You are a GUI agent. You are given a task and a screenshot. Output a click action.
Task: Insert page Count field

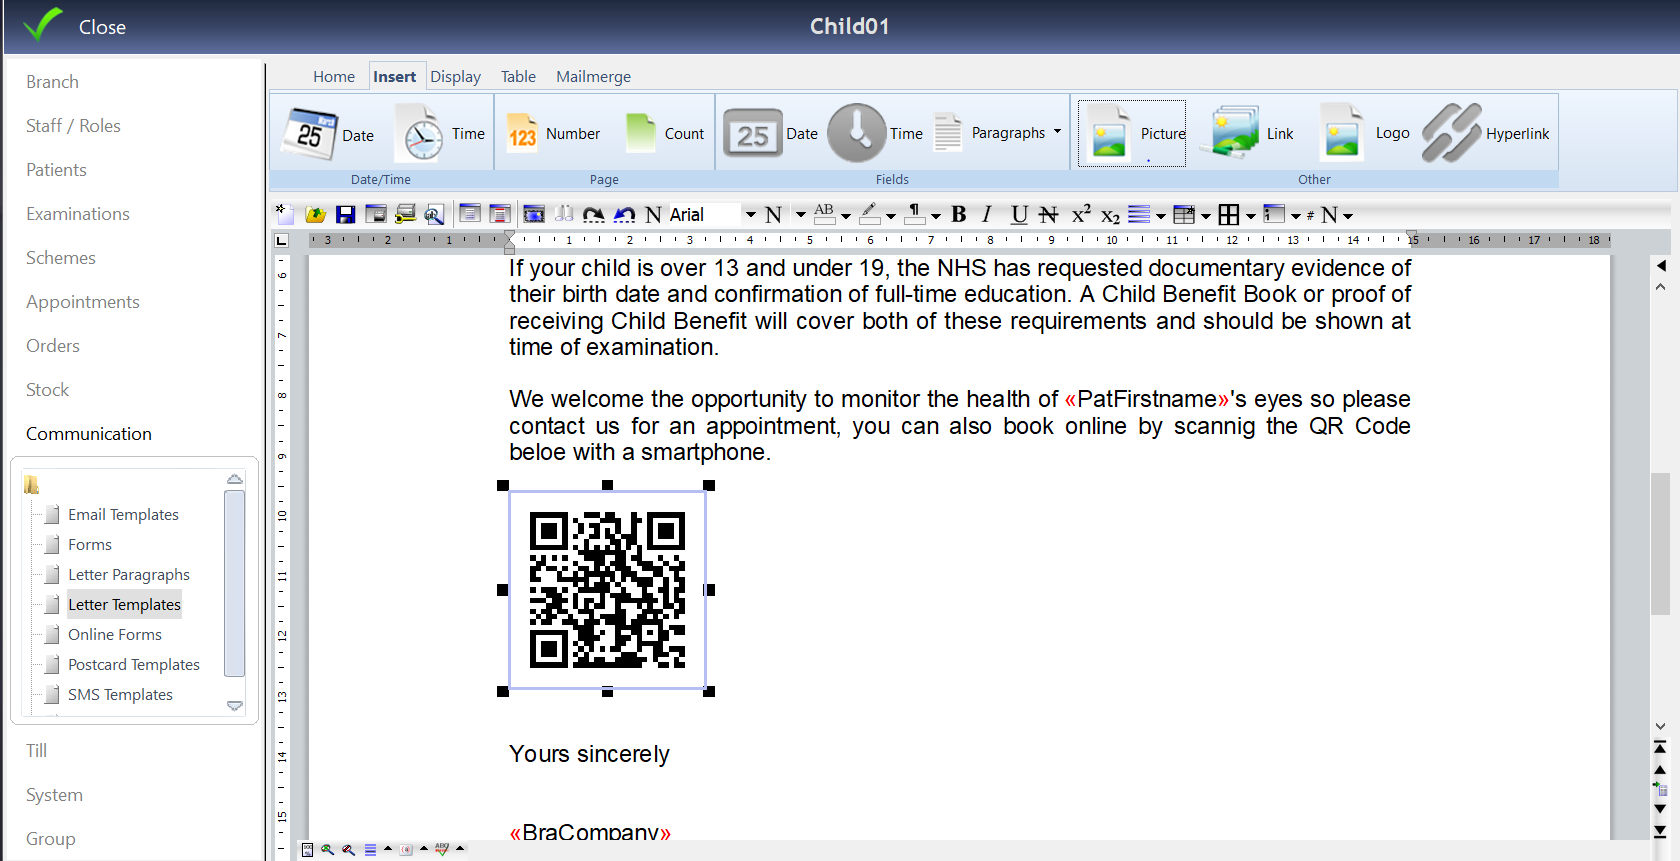[664, 134]
